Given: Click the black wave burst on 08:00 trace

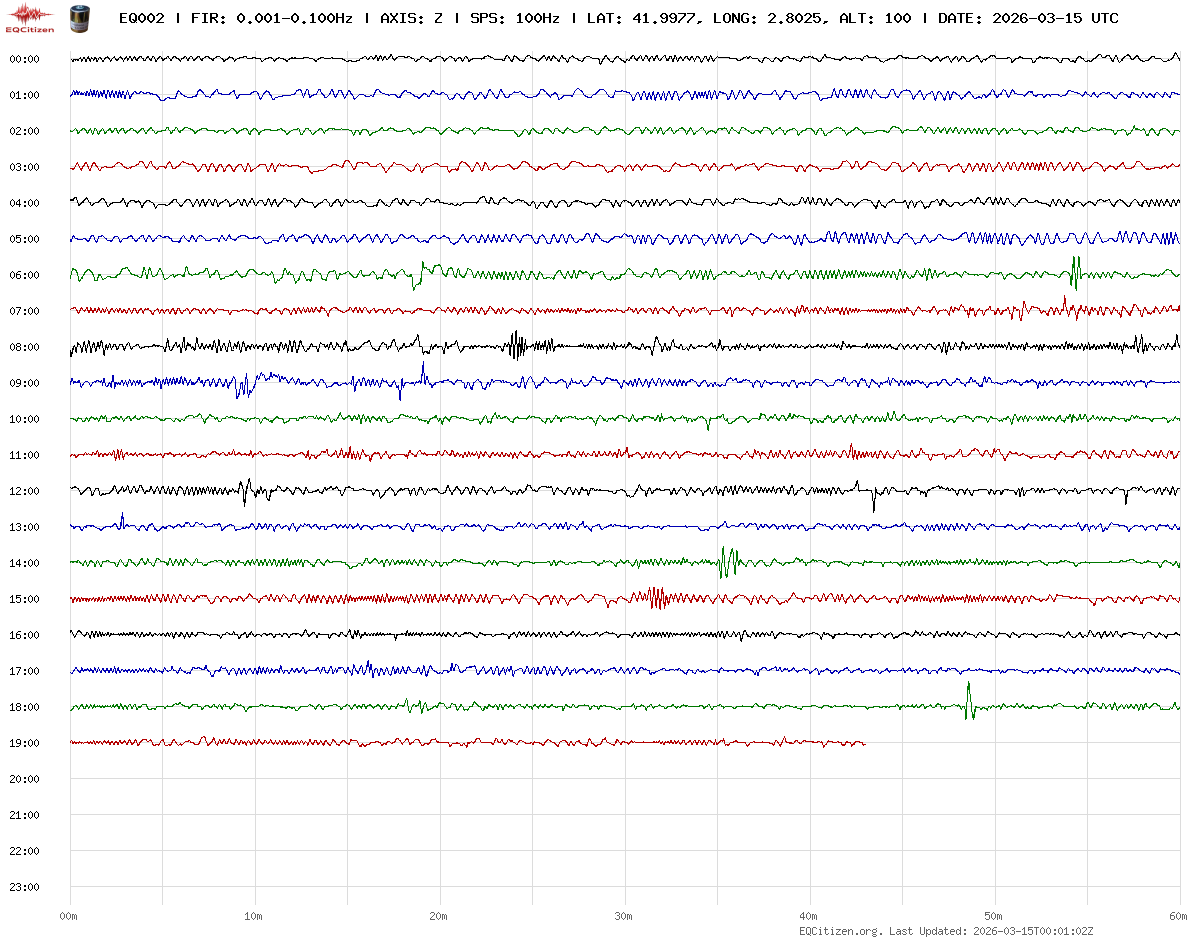Looking at the screenshot, I should [516, 346].
